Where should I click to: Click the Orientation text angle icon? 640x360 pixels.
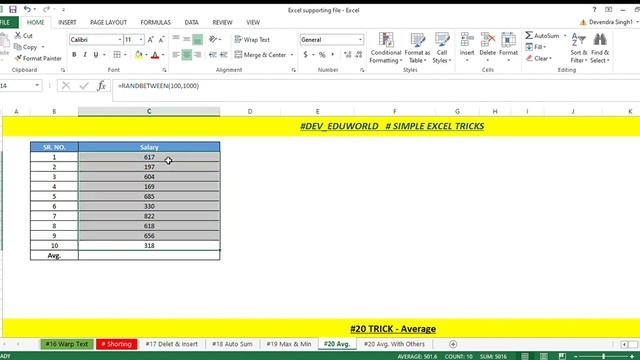point(213,39)
